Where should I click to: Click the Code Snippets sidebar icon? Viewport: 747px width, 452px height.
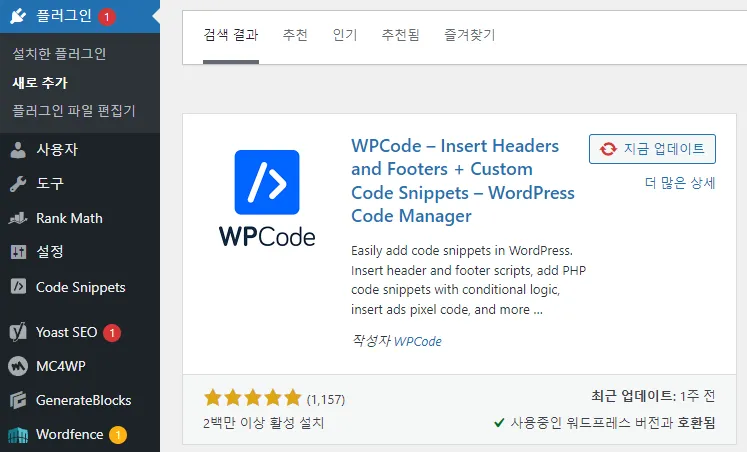[18, 286]
